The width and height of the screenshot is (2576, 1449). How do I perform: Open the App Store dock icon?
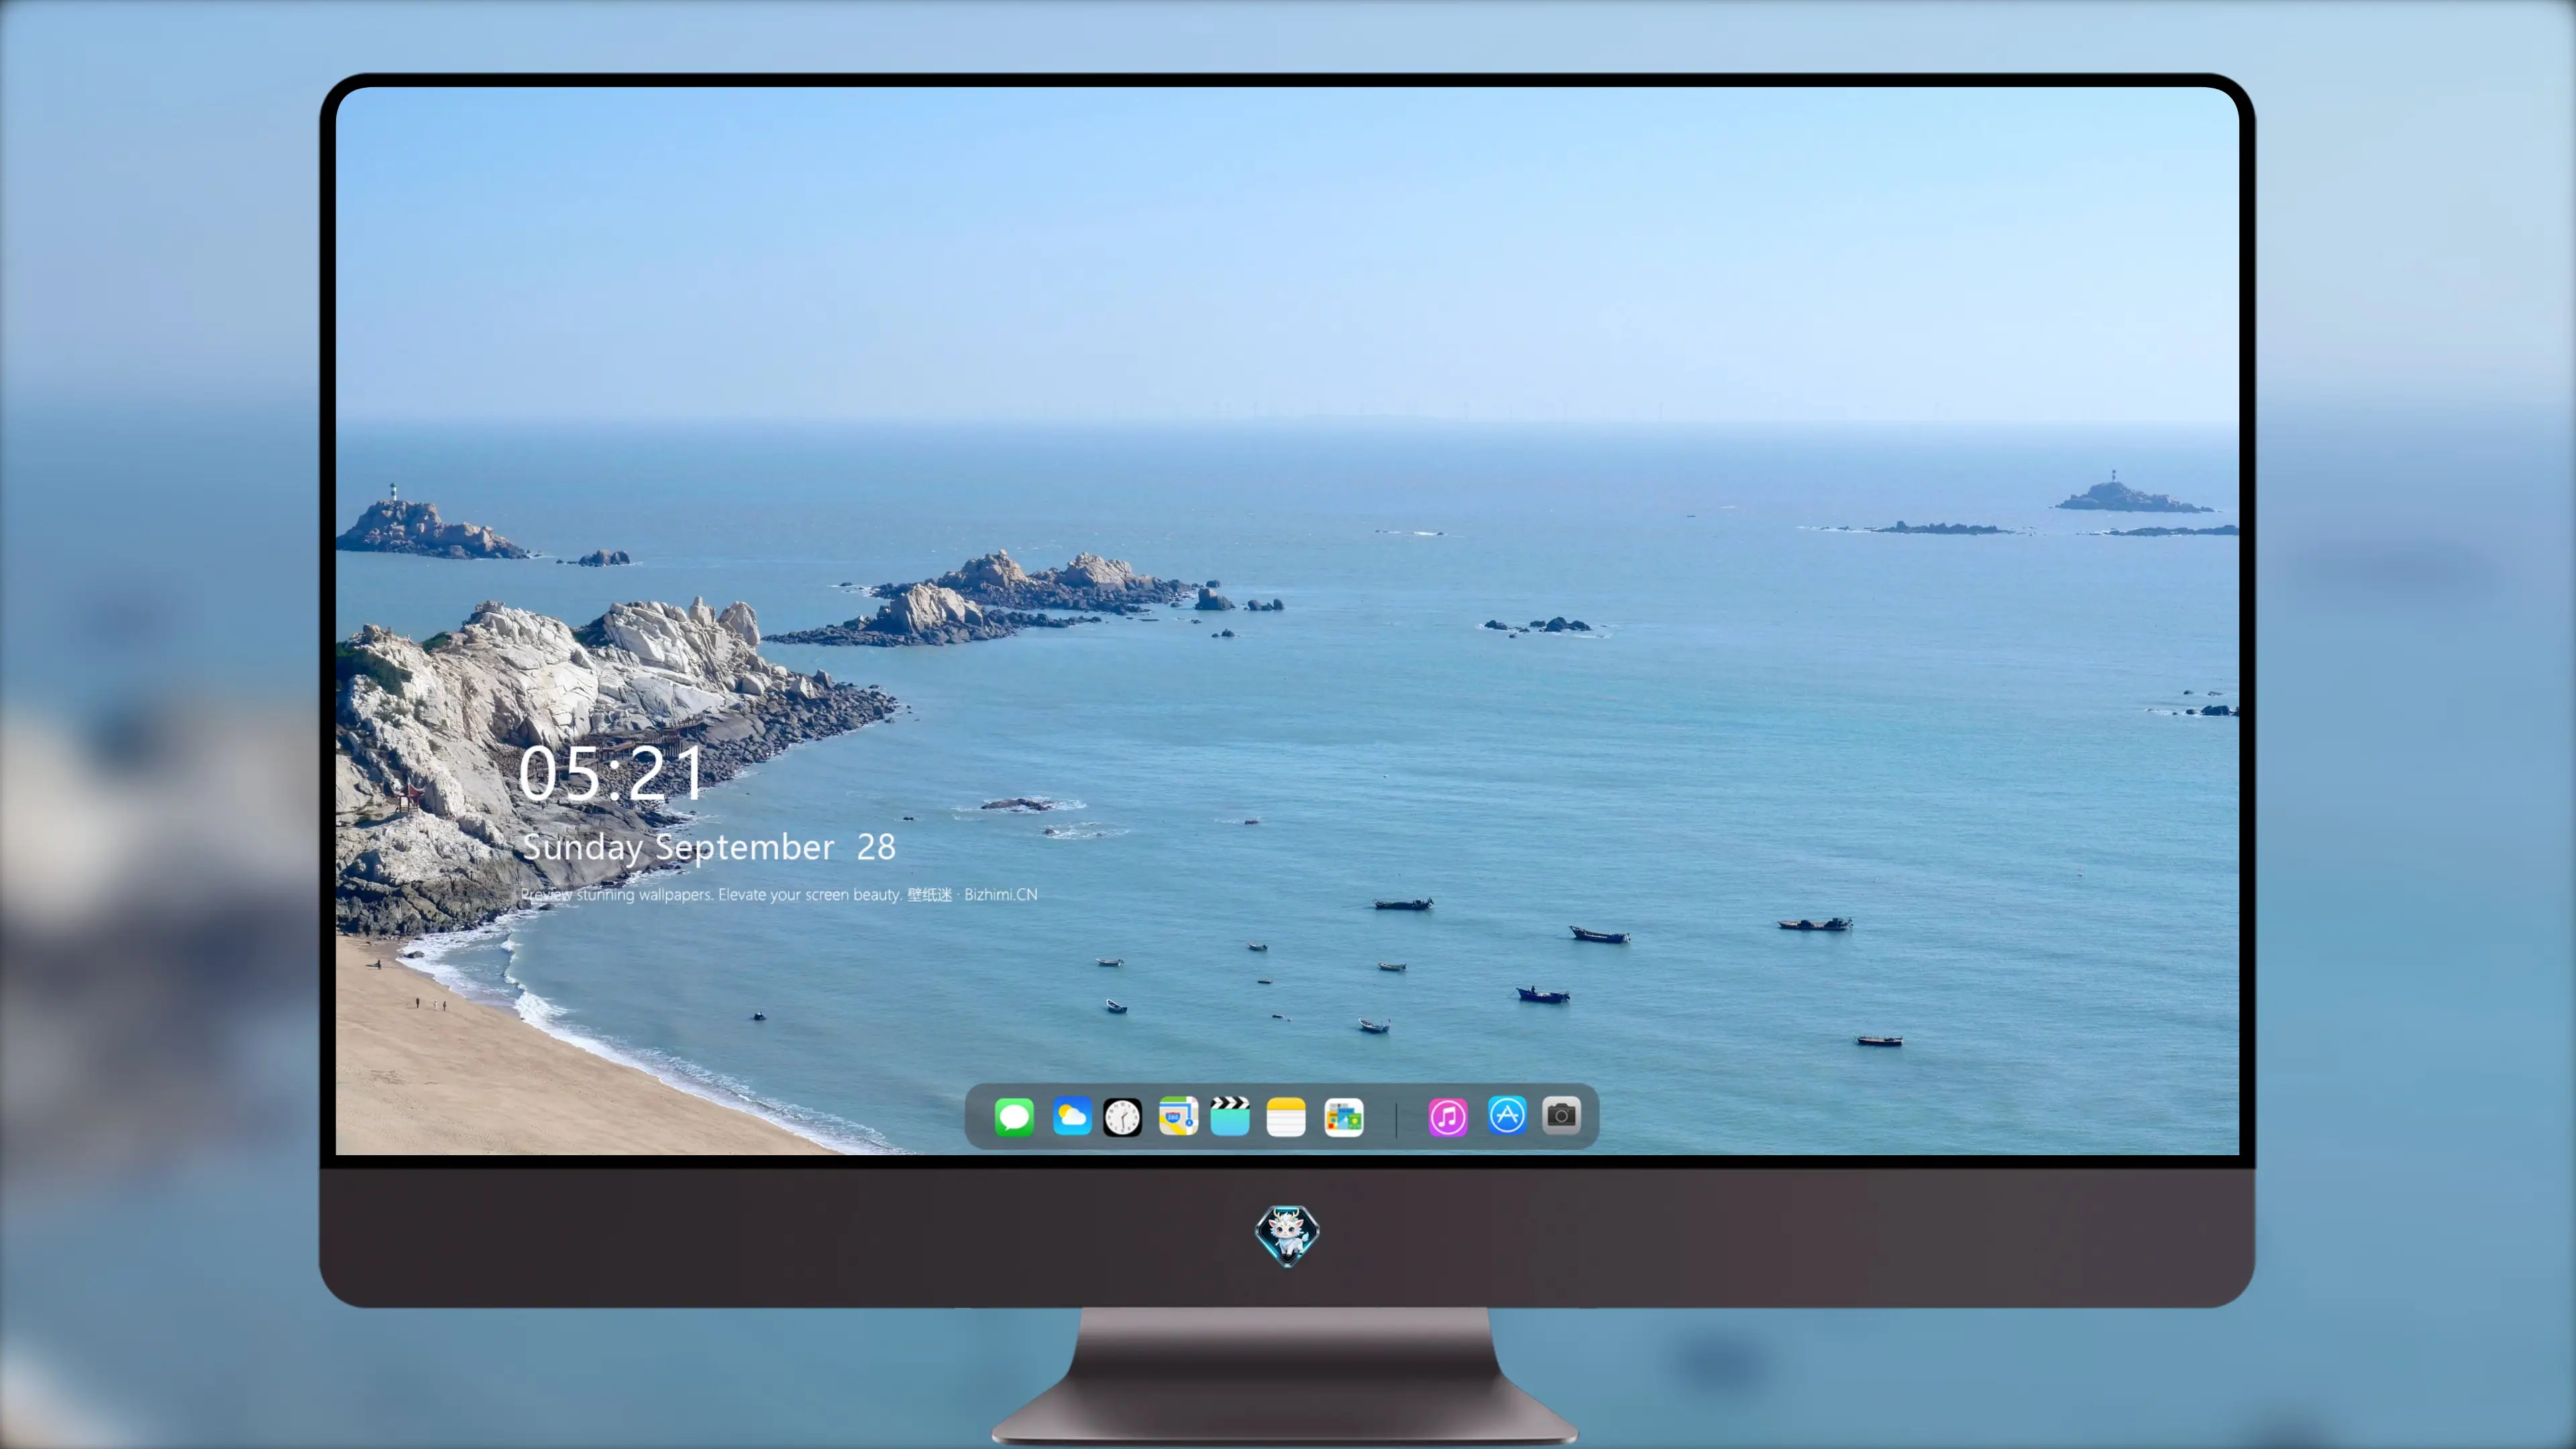click(x=1507, y=1115)
